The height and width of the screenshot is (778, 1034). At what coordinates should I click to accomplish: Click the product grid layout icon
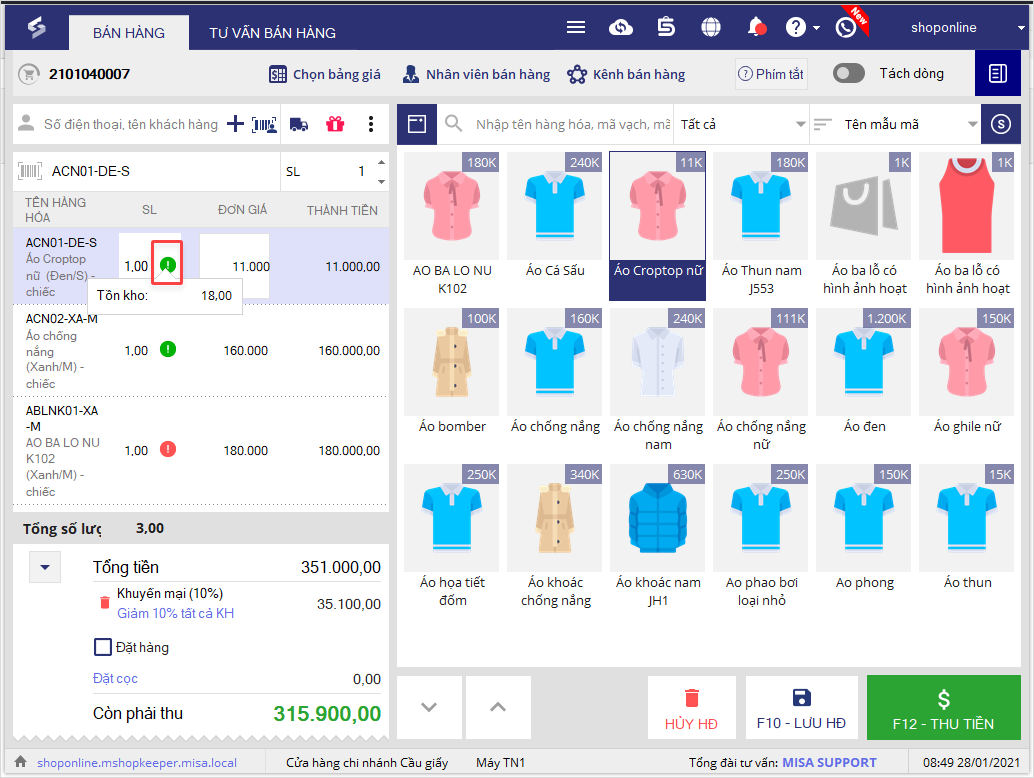[x=417, y=124]
